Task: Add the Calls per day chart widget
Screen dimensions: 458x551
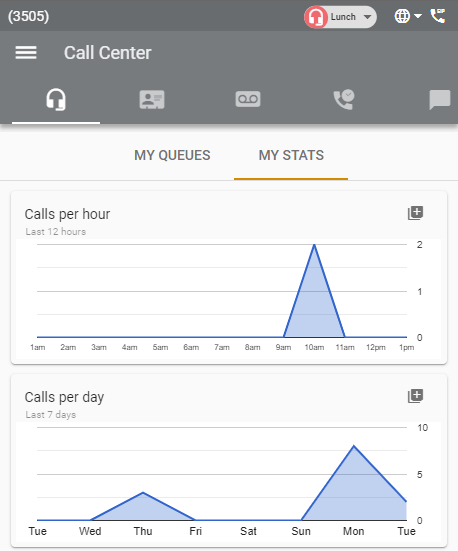Action: [x=415, y=396]
